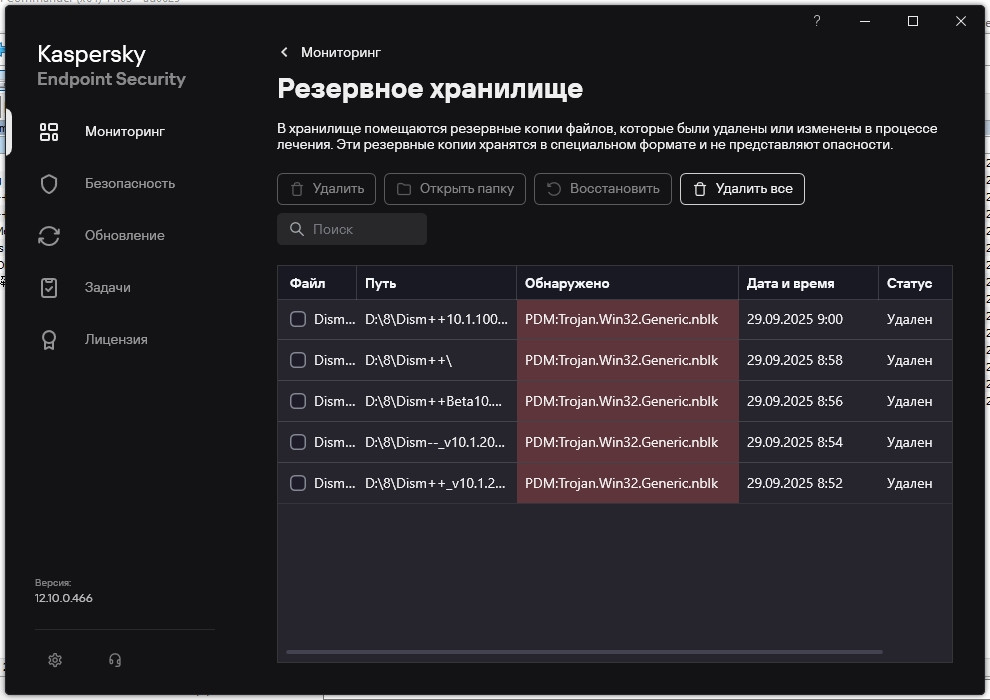
Task: Click the Dism... filename in 8:54 row
Action: (335, 442)
